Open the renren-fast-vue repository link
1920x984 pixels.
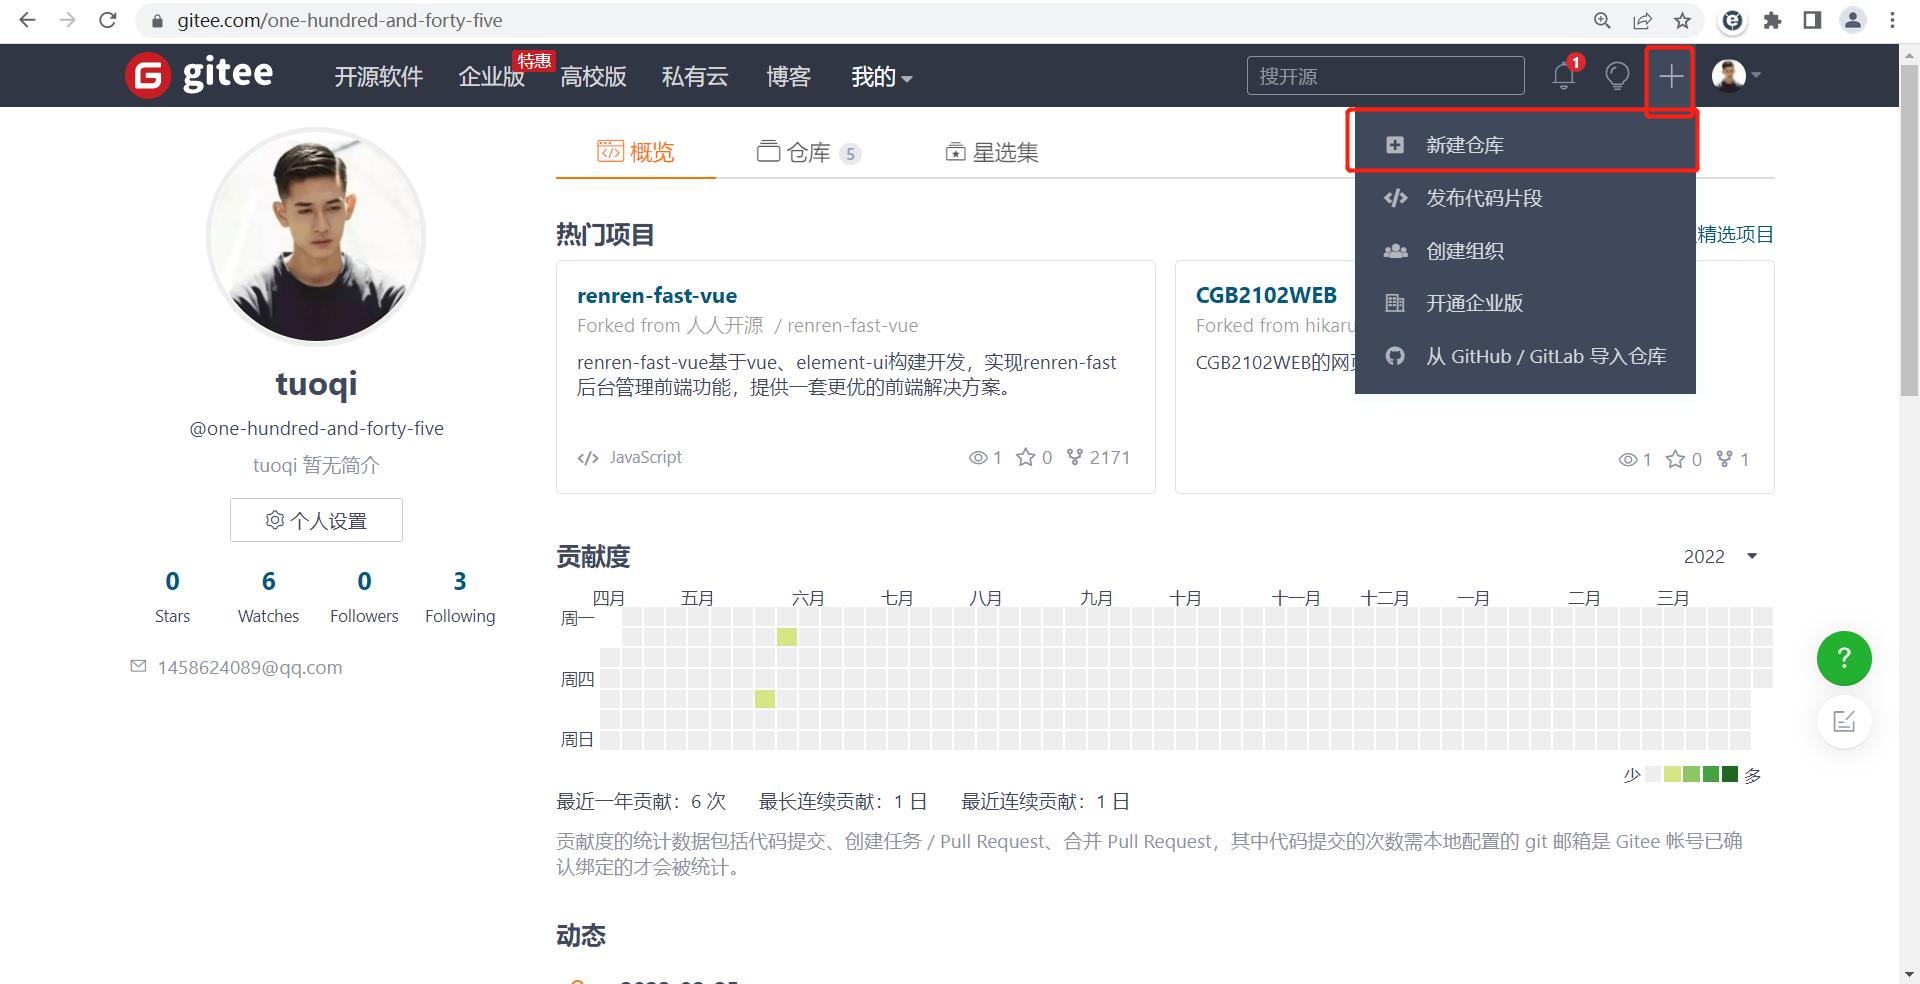click(x=657, y=295)
